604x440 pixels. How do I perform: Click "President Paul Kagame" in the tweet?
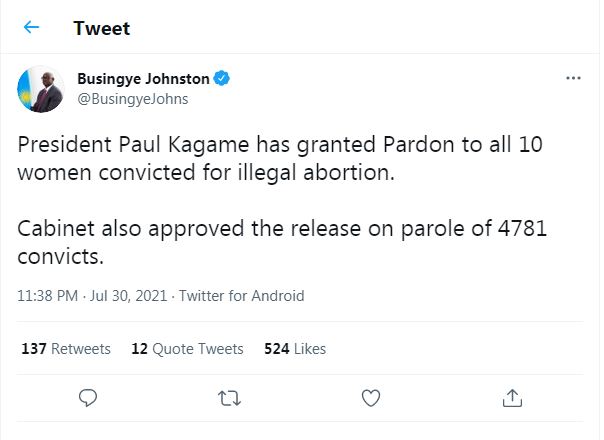click(x=117, y=144)
